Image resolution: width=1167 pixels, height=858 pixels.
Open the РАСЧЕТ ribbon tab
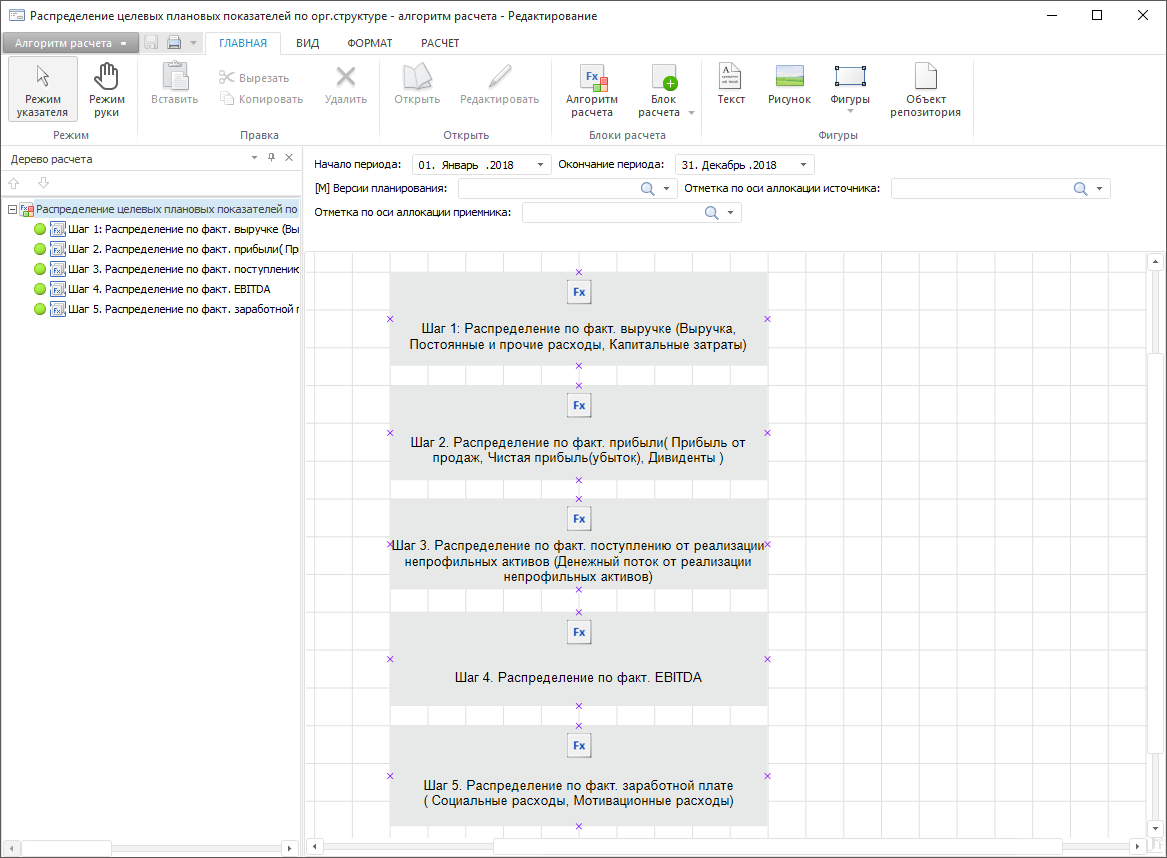click(440, 43)
